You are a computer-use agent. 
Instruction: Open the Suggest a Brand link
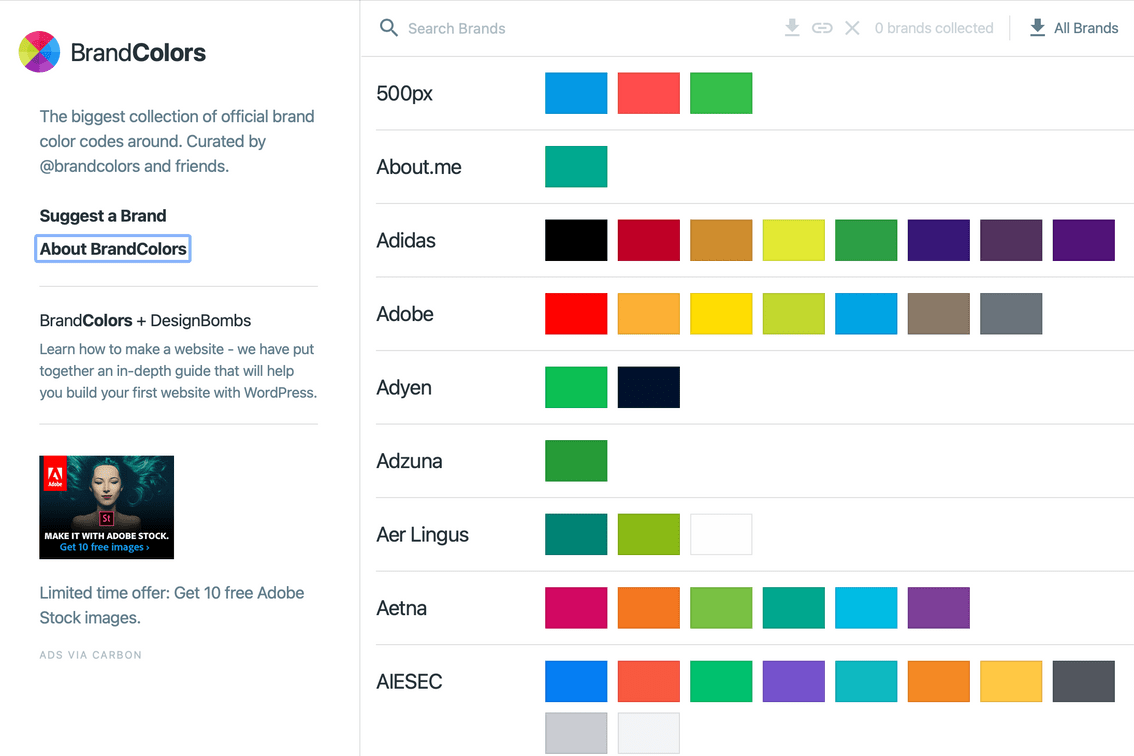103,216
